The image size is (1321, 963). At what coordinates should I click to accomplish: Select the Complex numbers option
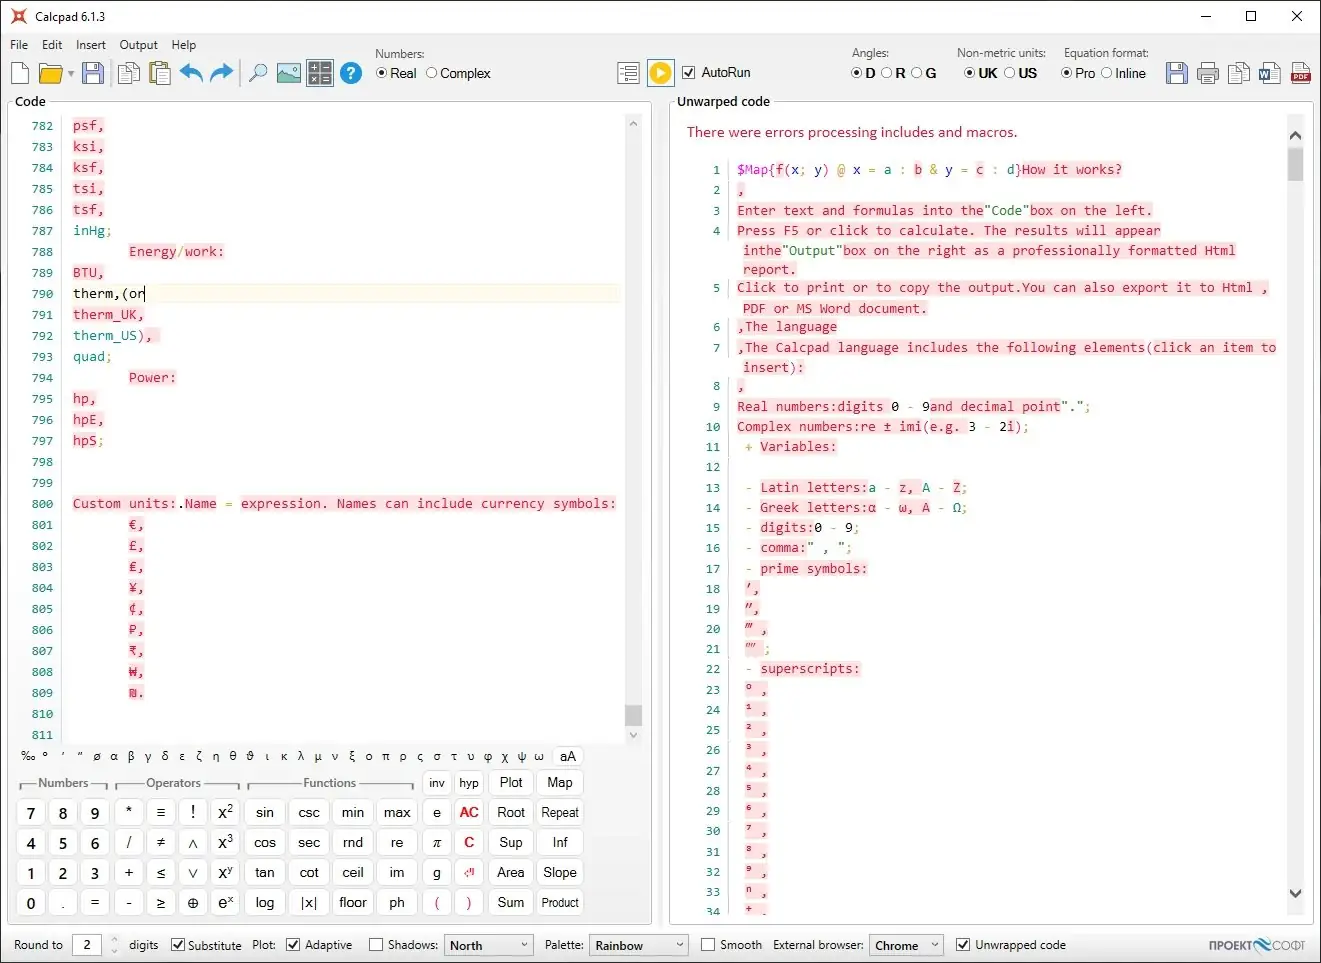459,73
